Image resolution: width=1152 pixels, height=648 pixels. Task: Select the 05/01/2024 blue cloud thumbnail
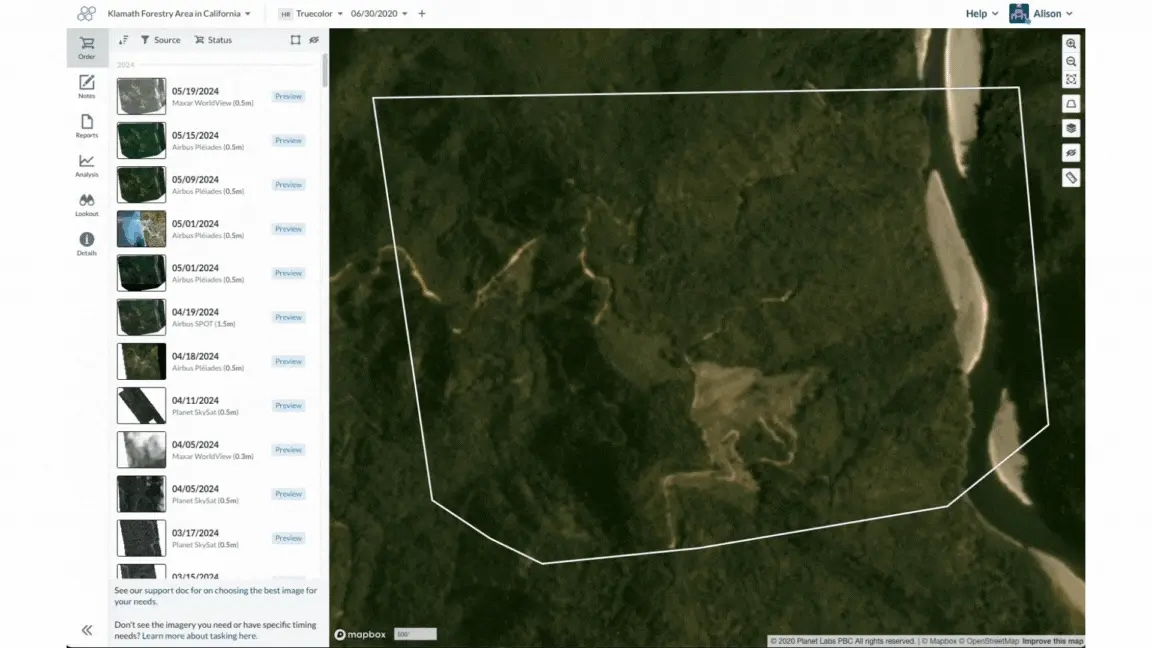click(x=141, y=228)
